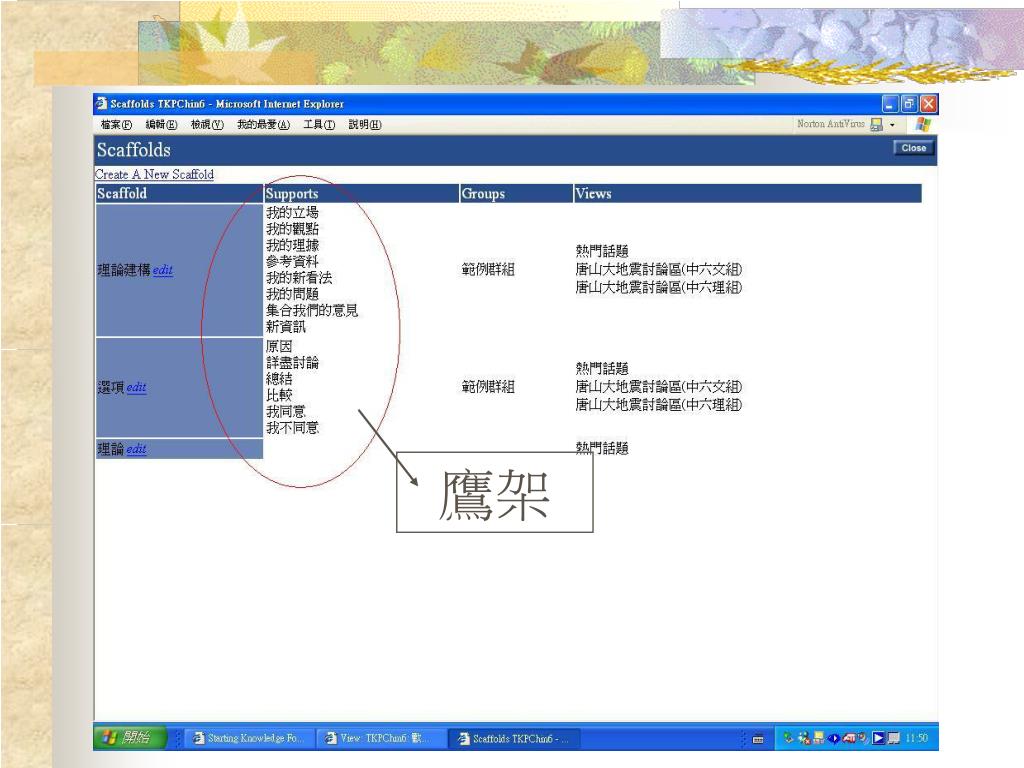Click the taskbar keyboard language bar icon
Screen dimensions: 1024x768
click(x=758, y=739)
